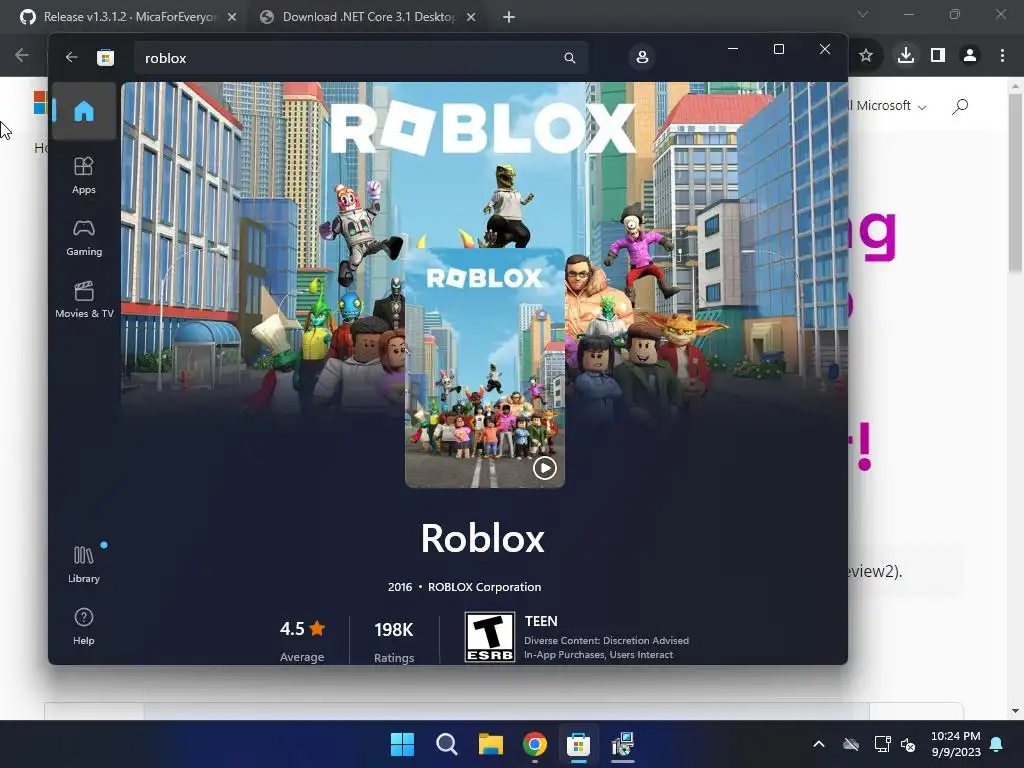
Task: Open the Library in Store sidebar
Action: [84, 564]
